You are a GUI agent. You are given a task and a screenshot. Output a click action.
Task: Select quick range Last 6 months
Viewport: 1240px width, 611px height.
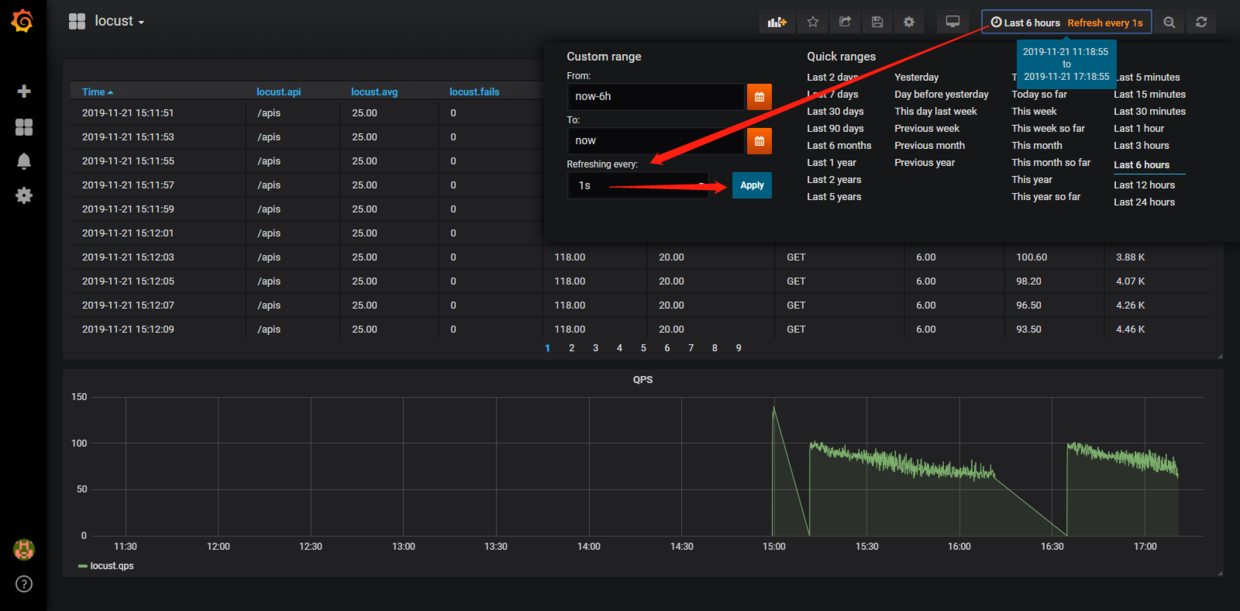(x=839, y=145)
